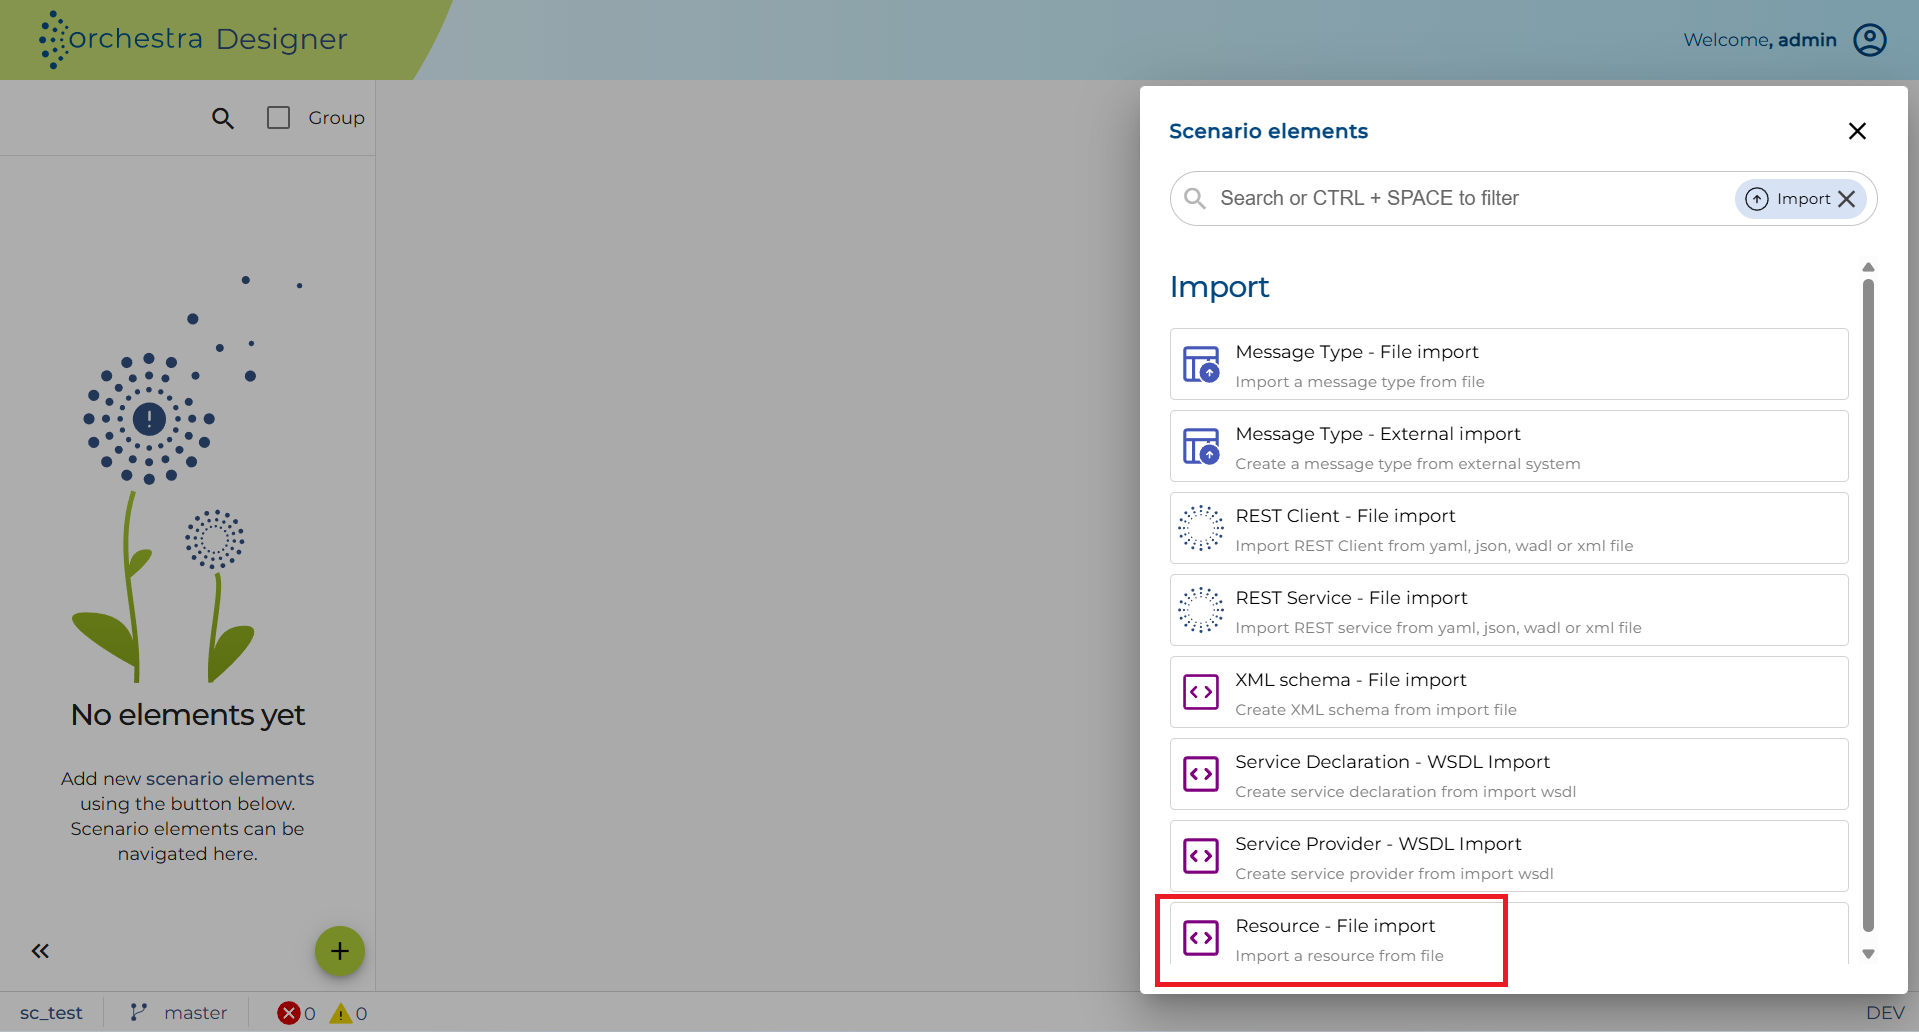Click the Welcome, admin text
This screenshot has height=1032, width=1919.
coord(1759,40)
